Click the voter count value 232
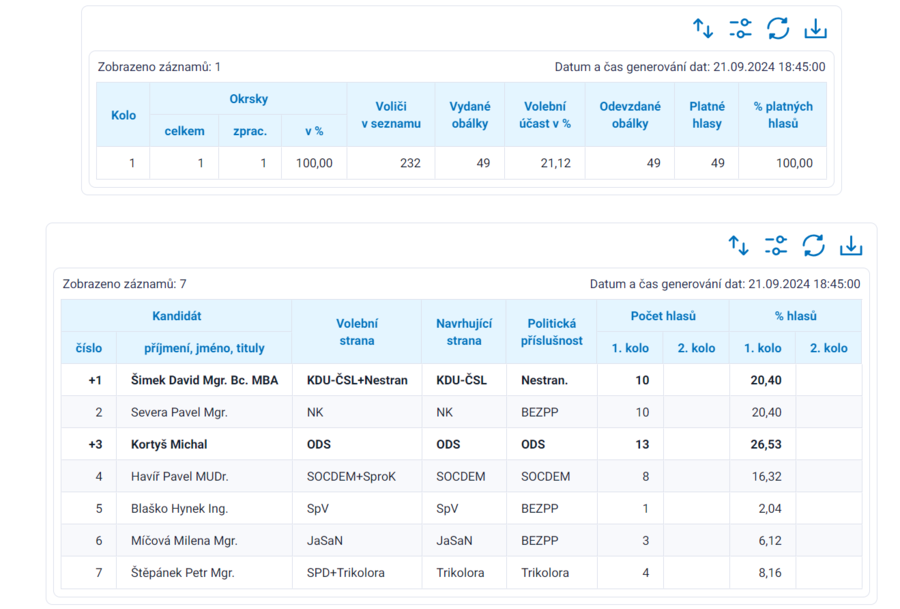The image size is (900, 609). pyautogui.click(x=410, y=163)
